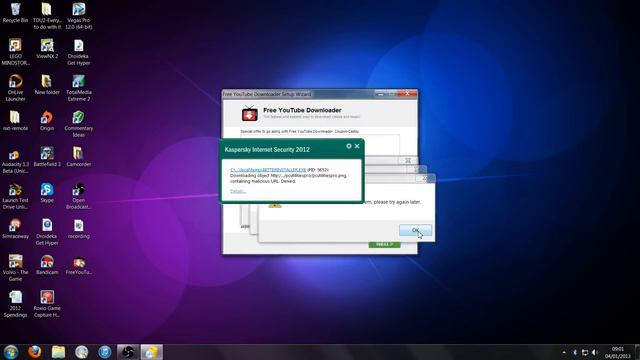Image resolution: width=640 pixels, height=360 pixels.
Task: Open Windows Explorer folder in taskbar
Action: [58, 352]
